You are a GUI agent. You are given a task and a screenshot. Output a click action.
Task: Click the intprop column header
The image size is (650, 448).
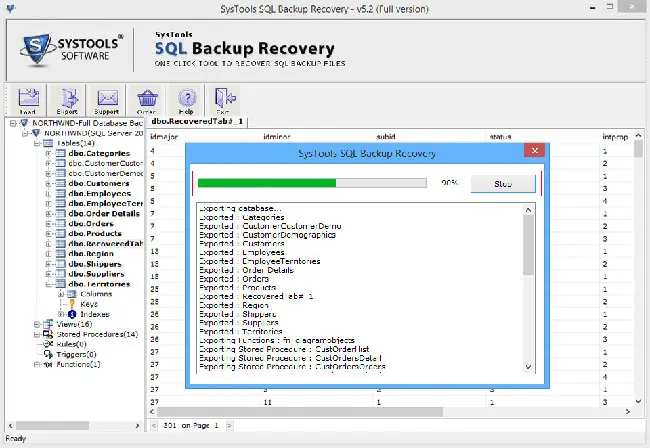[615, 136]
